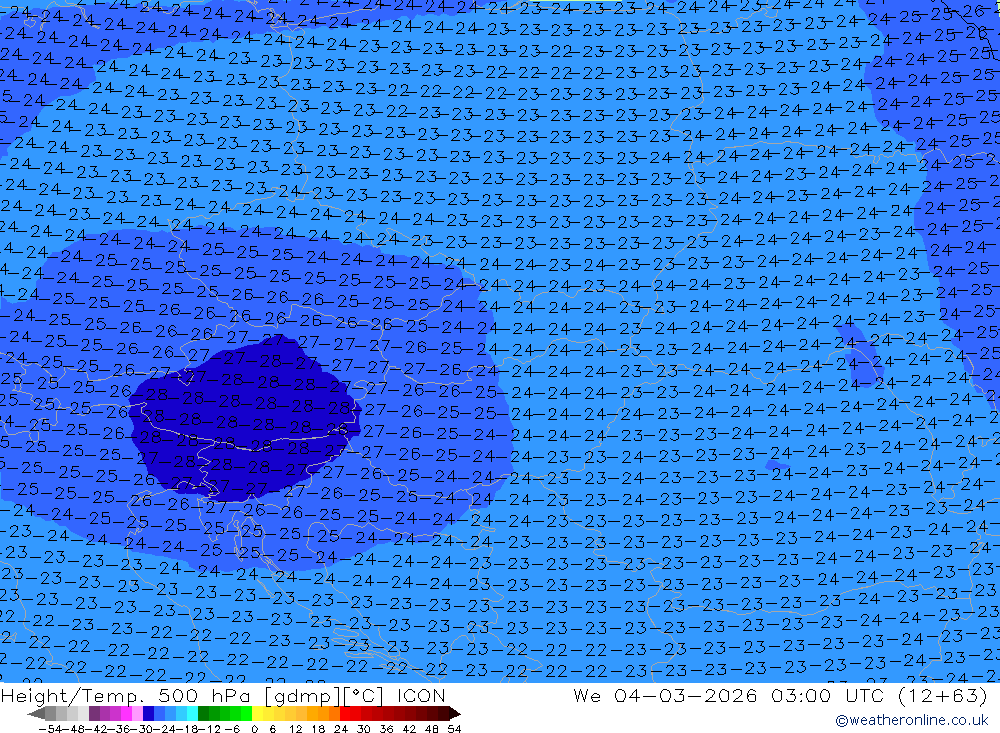
Task: Click the '-12' legend scale label
Action: point(210,729)
